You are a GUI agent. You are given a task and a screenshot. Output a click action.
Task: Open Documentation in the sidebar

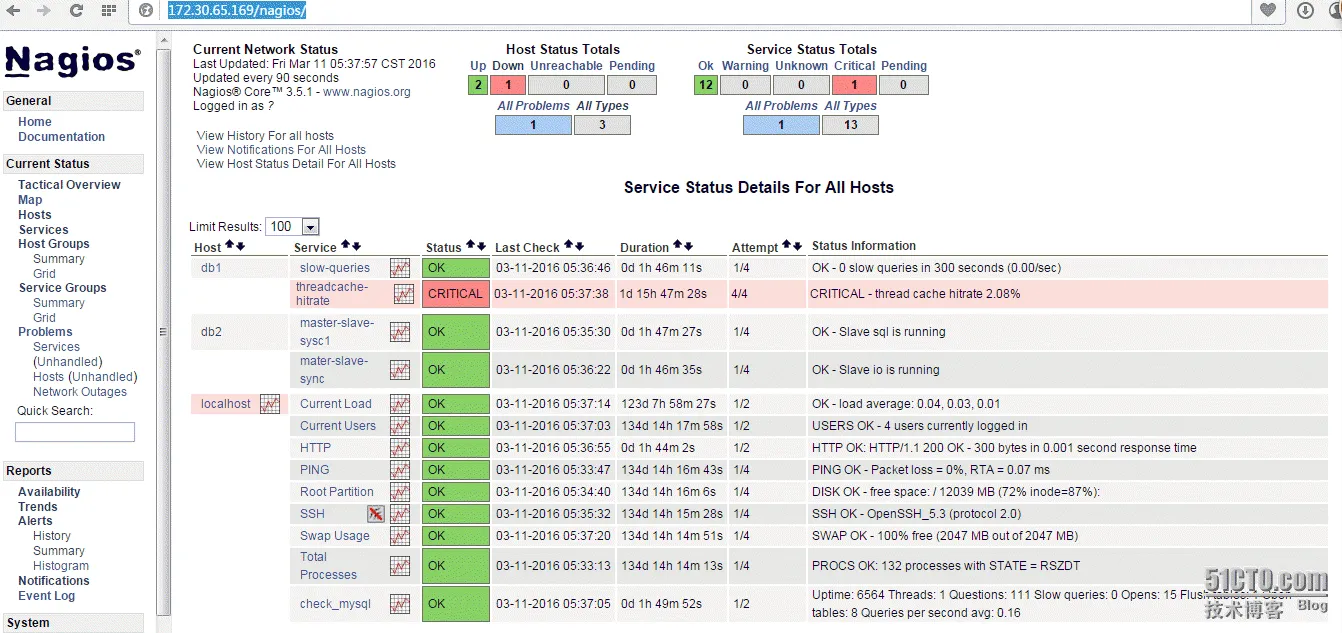[61, 137]
